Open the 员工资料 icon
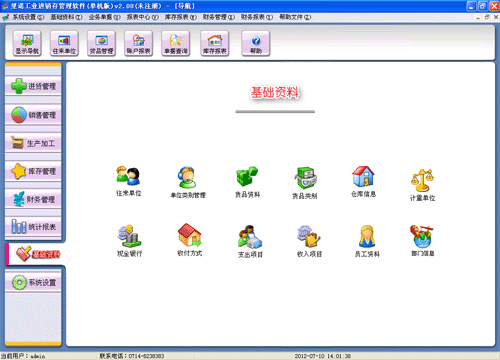 tap(367, 236)
